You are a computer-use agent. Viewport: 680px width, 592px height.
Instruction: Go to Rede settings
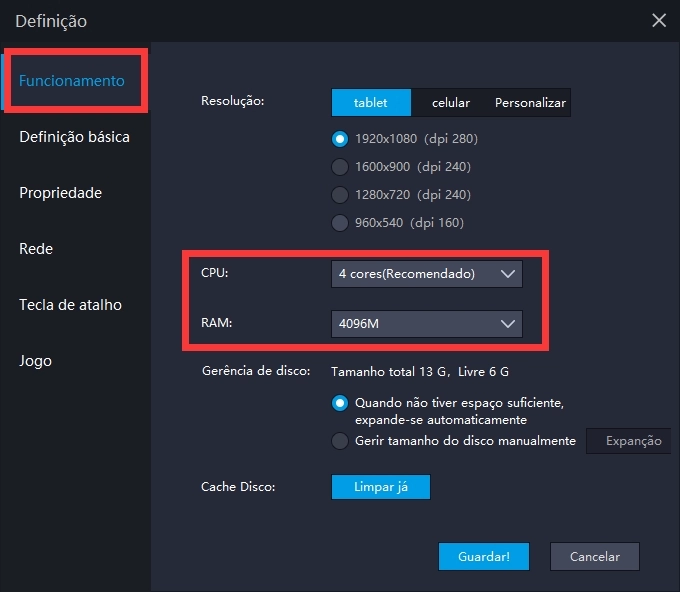click(x=36, y=249)
